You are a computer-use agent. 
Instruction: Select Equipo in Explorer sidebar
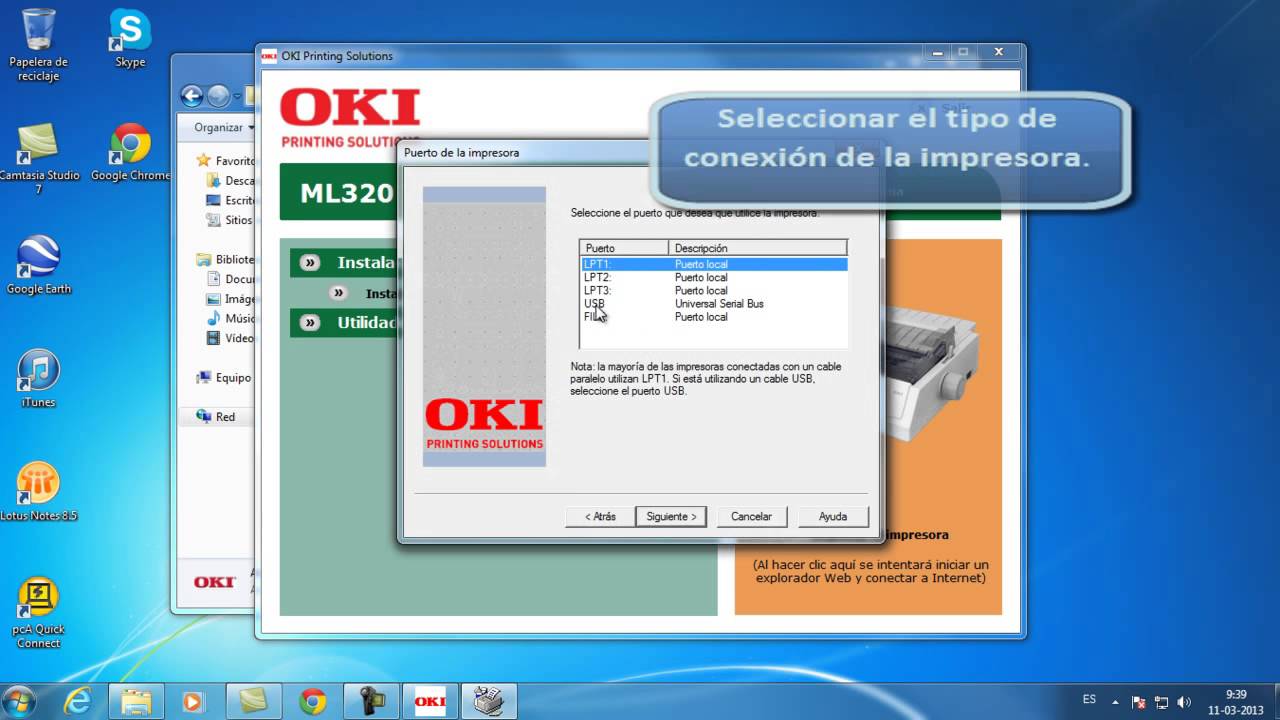coord(224,378)
